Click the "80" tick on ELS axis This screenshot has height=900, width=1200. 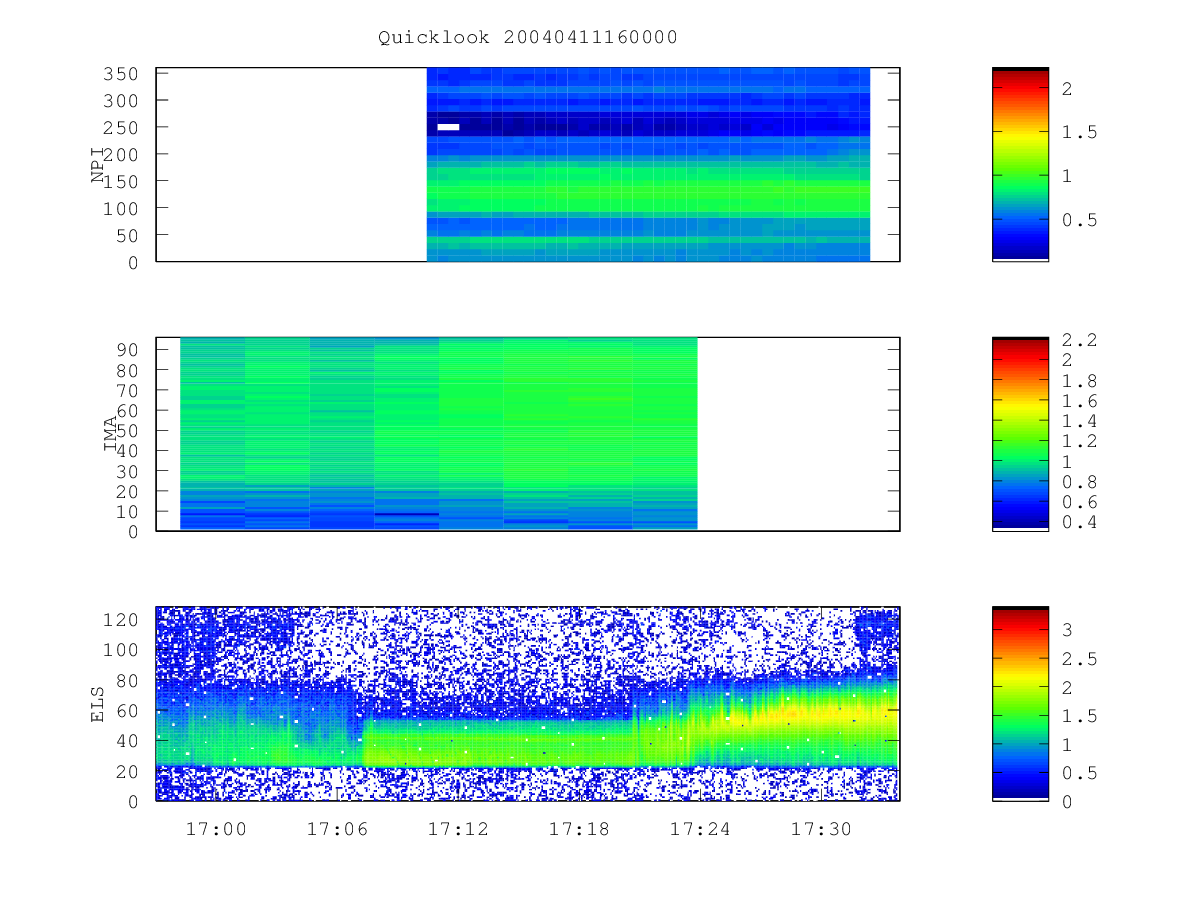[x=129, y=681]
